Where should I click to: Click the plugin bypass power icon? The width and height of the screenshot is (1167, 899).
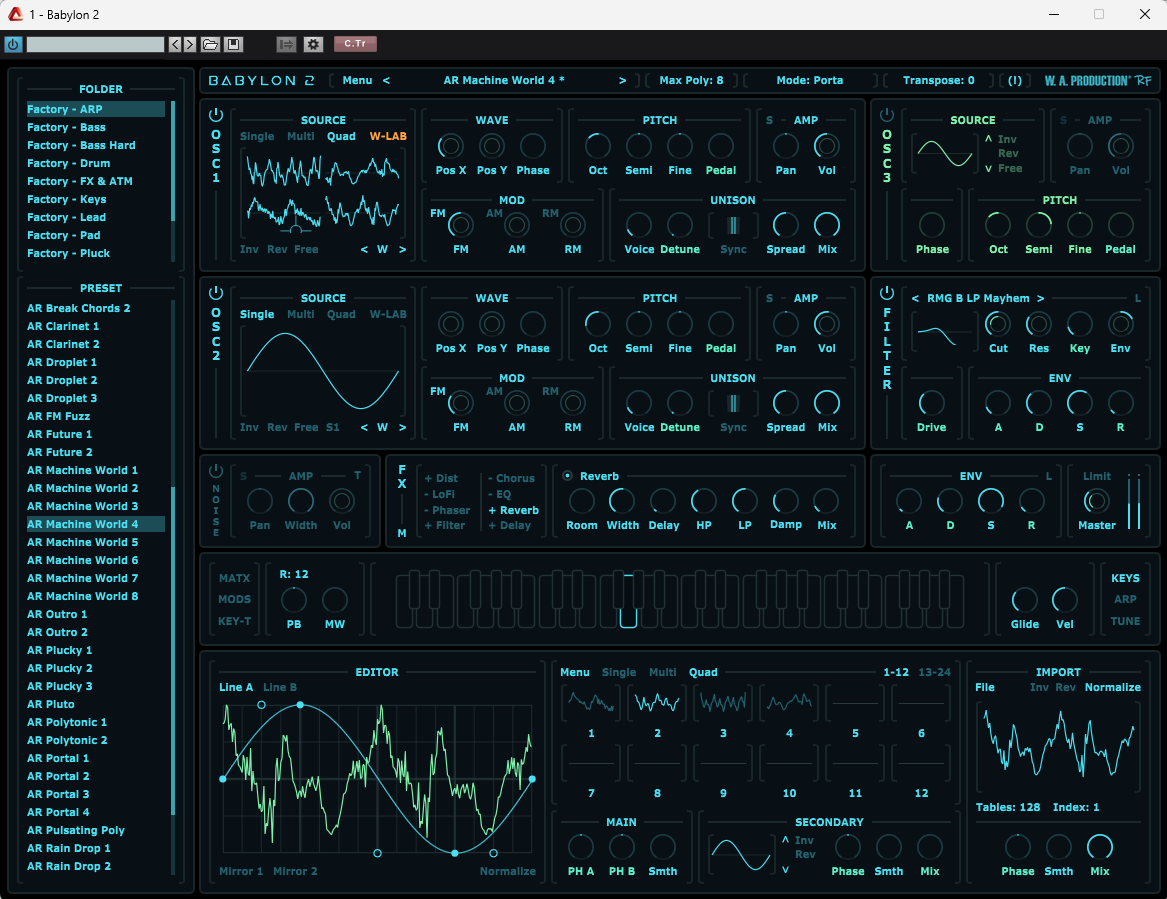click(x=13, y=44)
